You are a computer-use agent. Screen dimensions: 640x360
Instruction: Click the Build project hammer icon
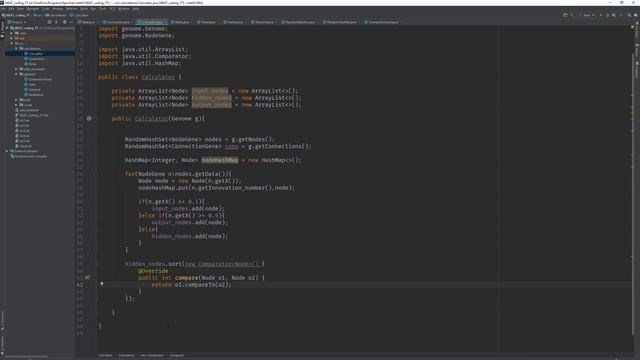click(x=572, y=15)
